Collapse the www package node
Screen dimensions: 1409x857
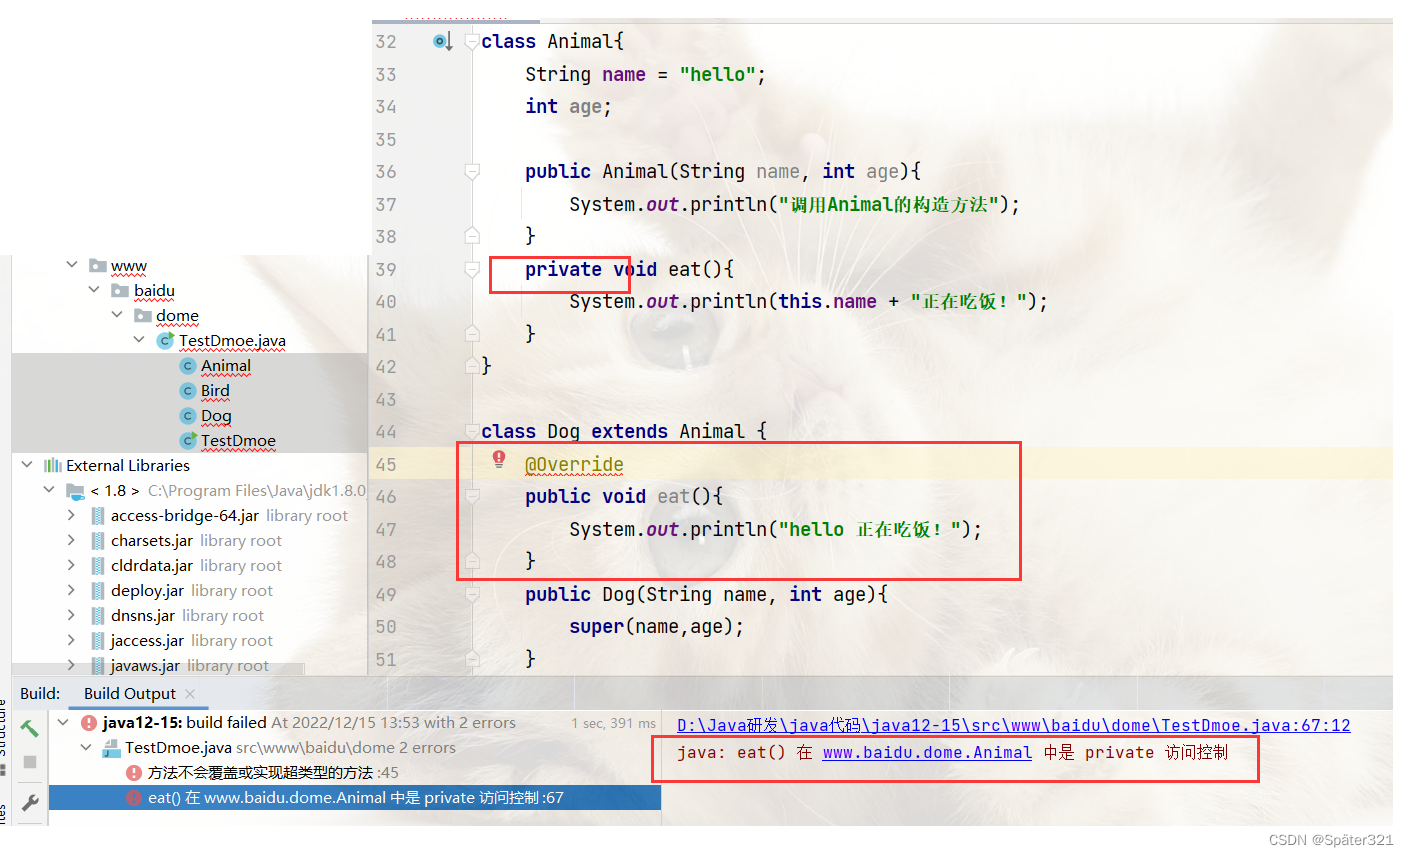pos(72,265)
